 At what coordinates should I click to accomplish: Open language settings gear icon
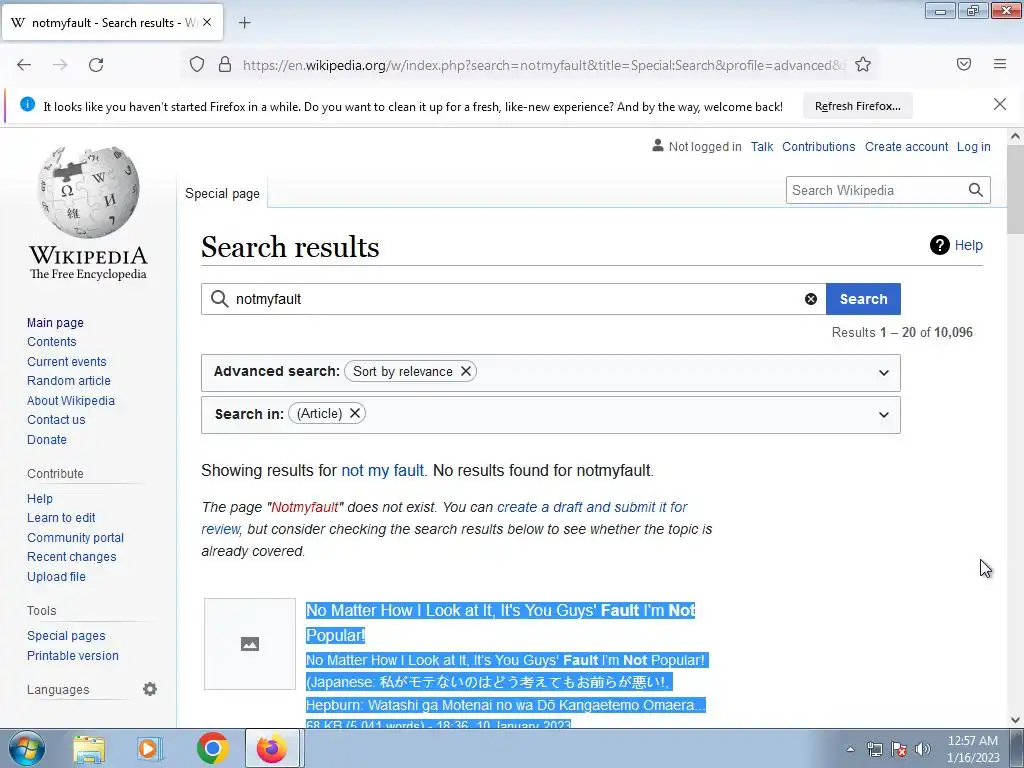pyautogui.click(x=150, y=689)
